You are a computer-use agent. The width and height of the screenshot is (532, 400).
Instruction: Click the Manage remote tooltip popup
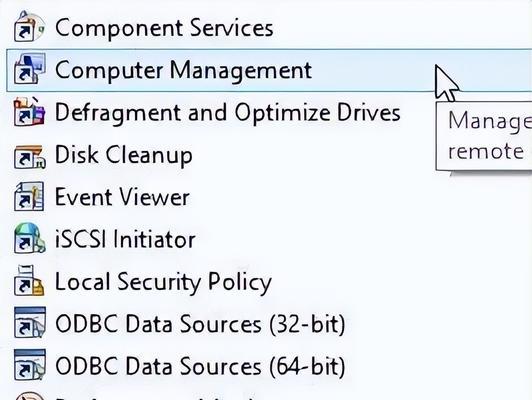(x=484, y=136)
